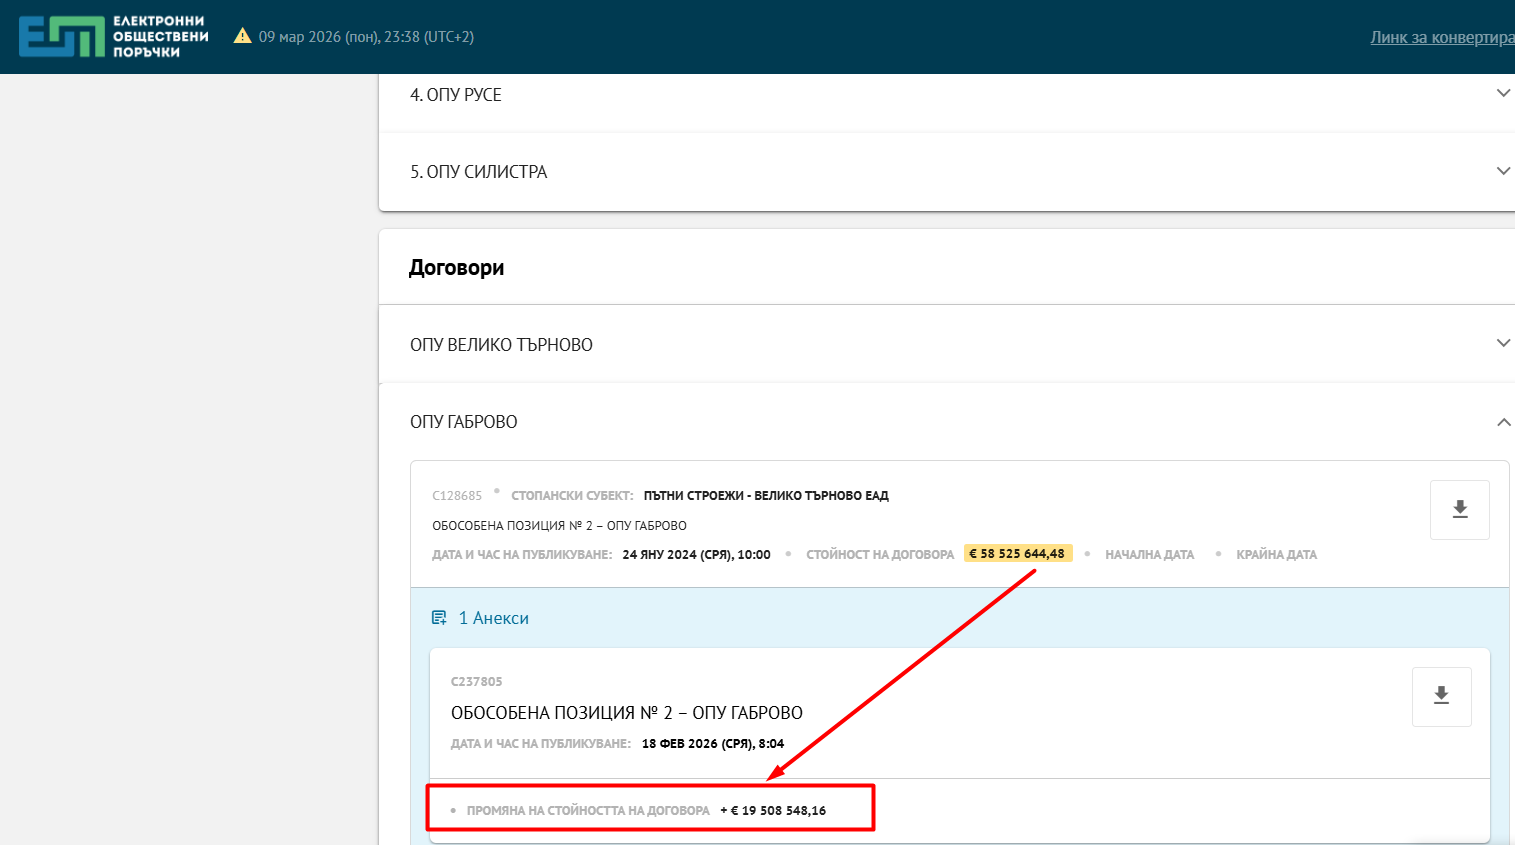Select the "5. ОПУ СИЛИСТРА" row title

coord(478,172)
